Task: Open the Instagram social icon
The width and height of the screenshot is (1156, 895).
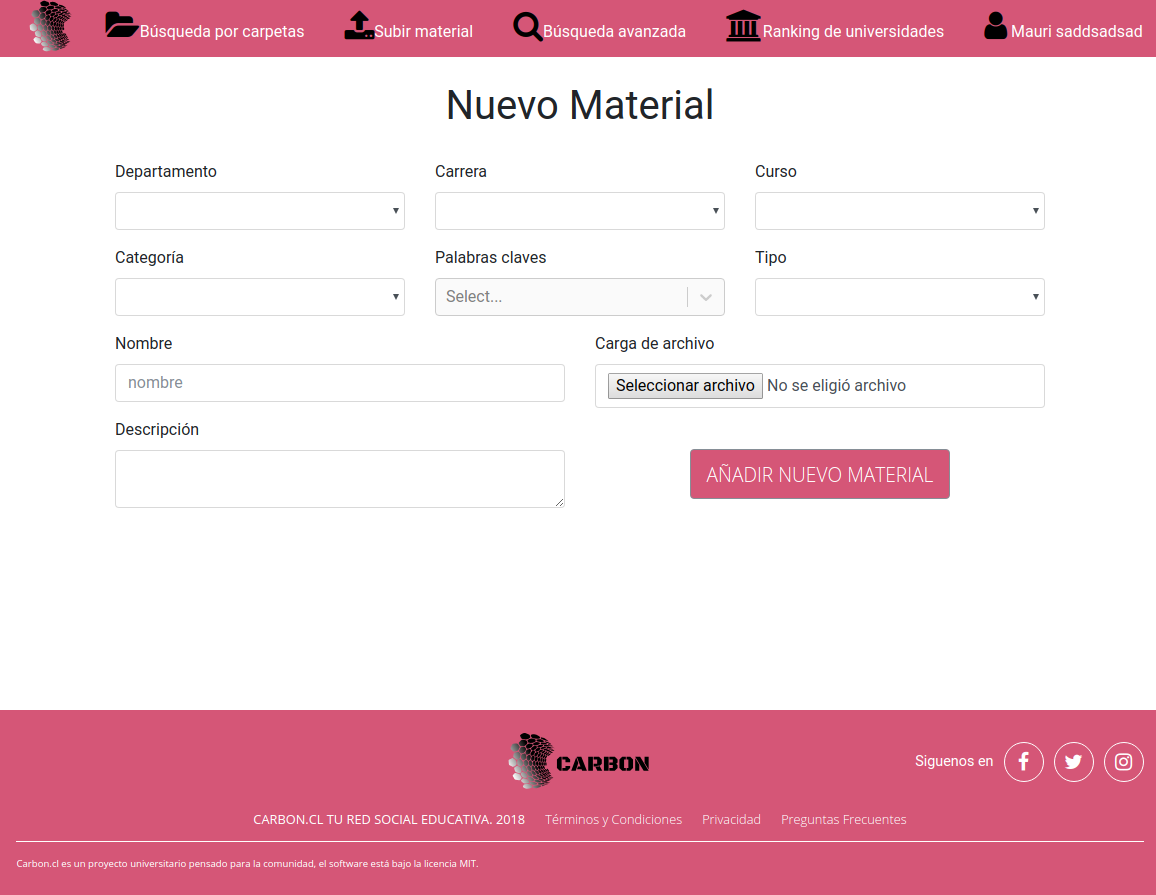Action: pos(1123,762)
